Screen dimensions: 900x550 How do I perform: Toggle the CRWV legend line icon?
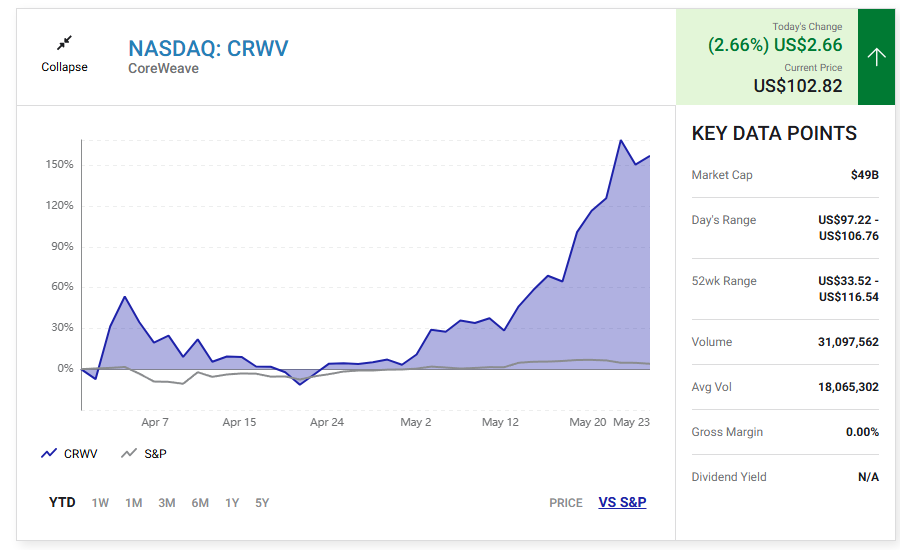pyautogui.click(x=49, y=454)
